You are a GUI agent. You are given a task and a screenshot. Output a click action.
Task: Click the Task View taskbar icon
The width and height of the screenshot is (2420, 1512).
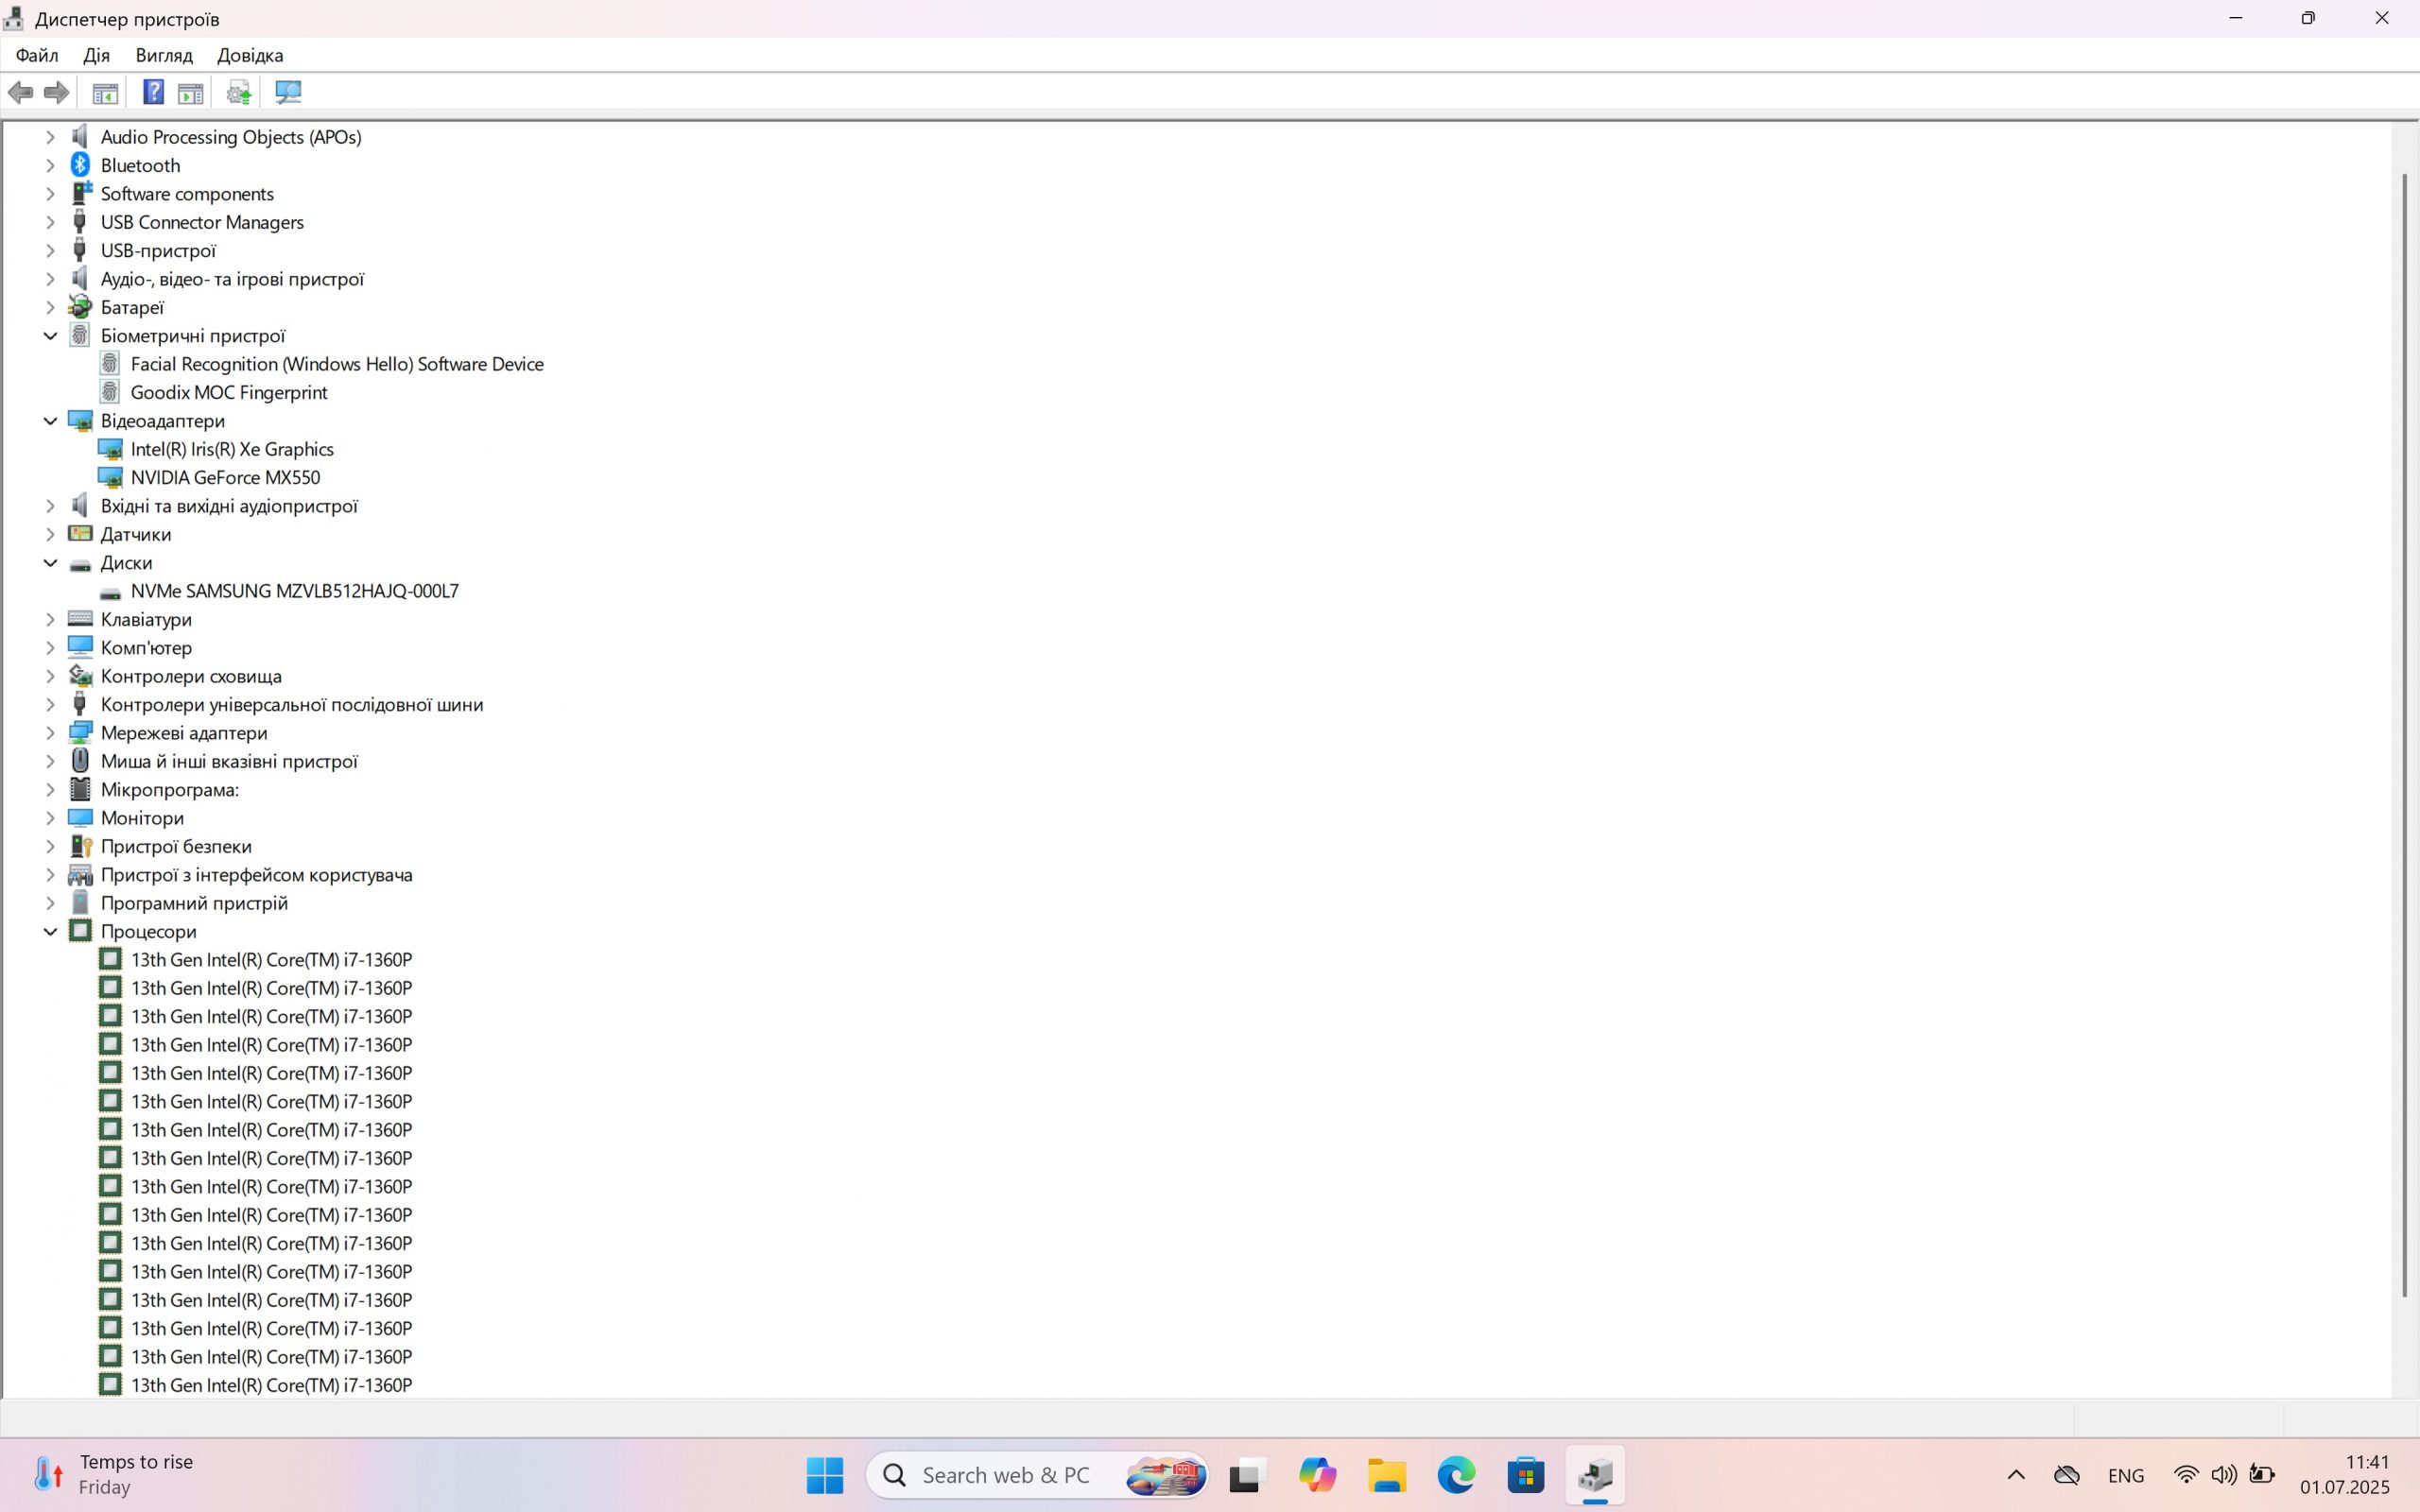(x=1247, y=1475)
